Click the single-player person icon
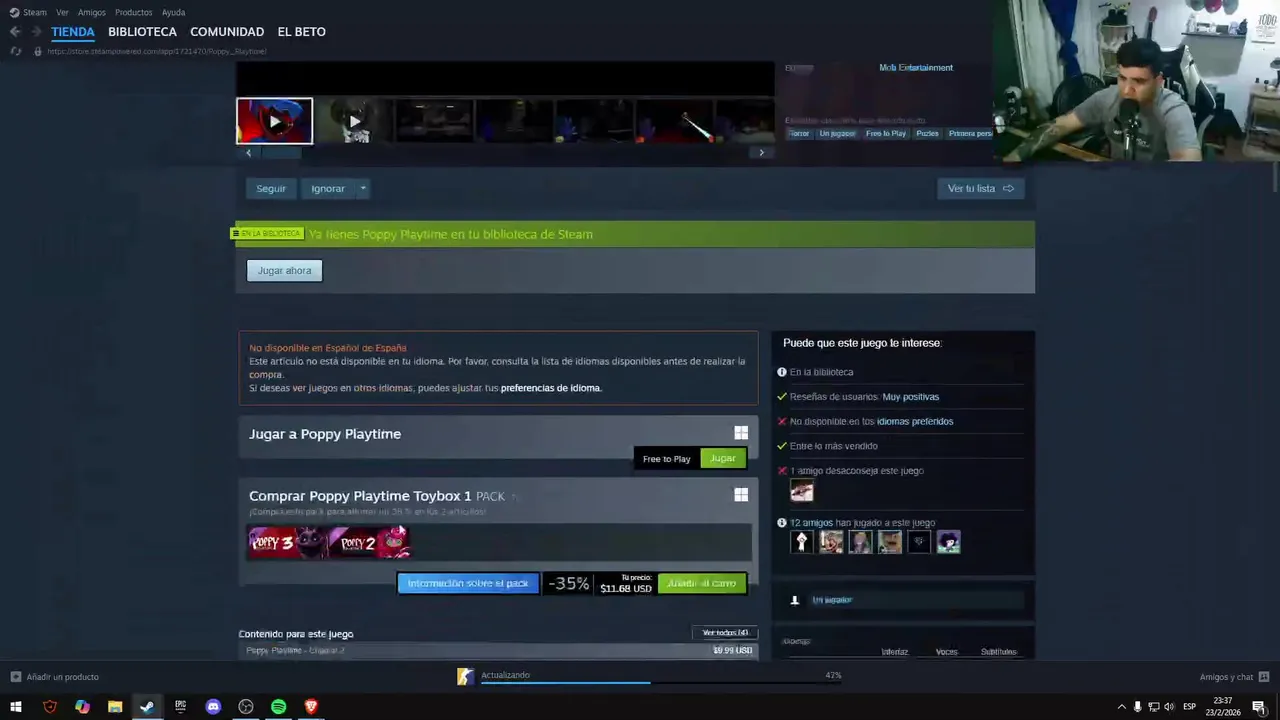 tap(795, 600)
